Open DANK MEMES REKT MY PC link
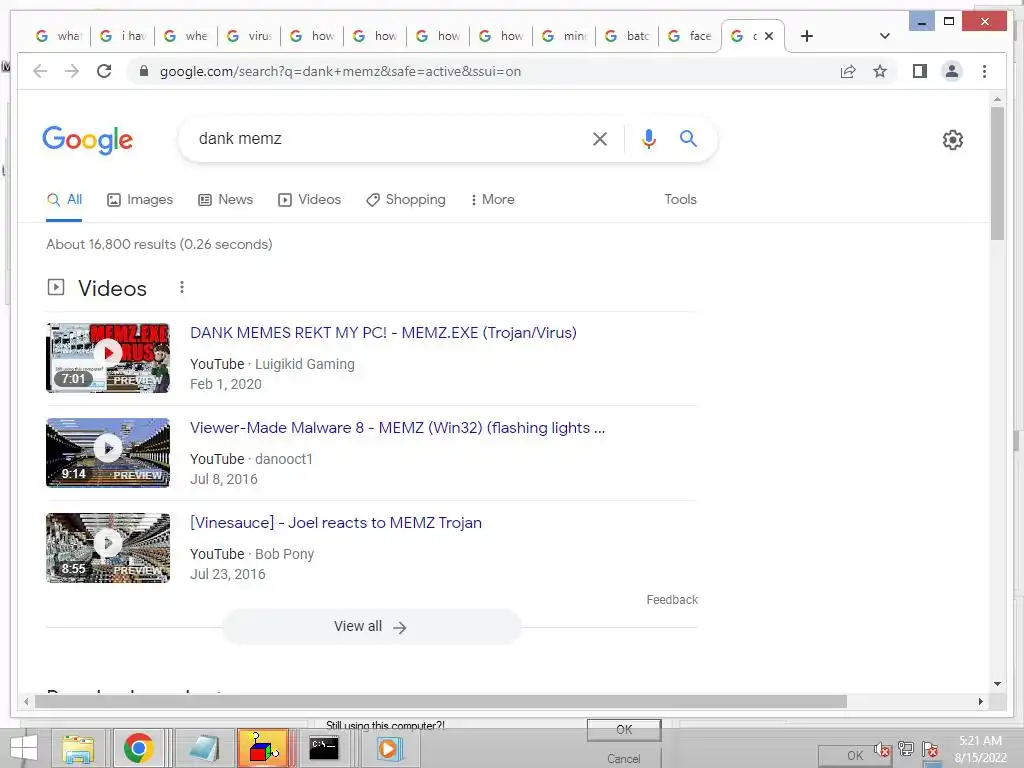Screen dimensions: 1024x768 383,333
